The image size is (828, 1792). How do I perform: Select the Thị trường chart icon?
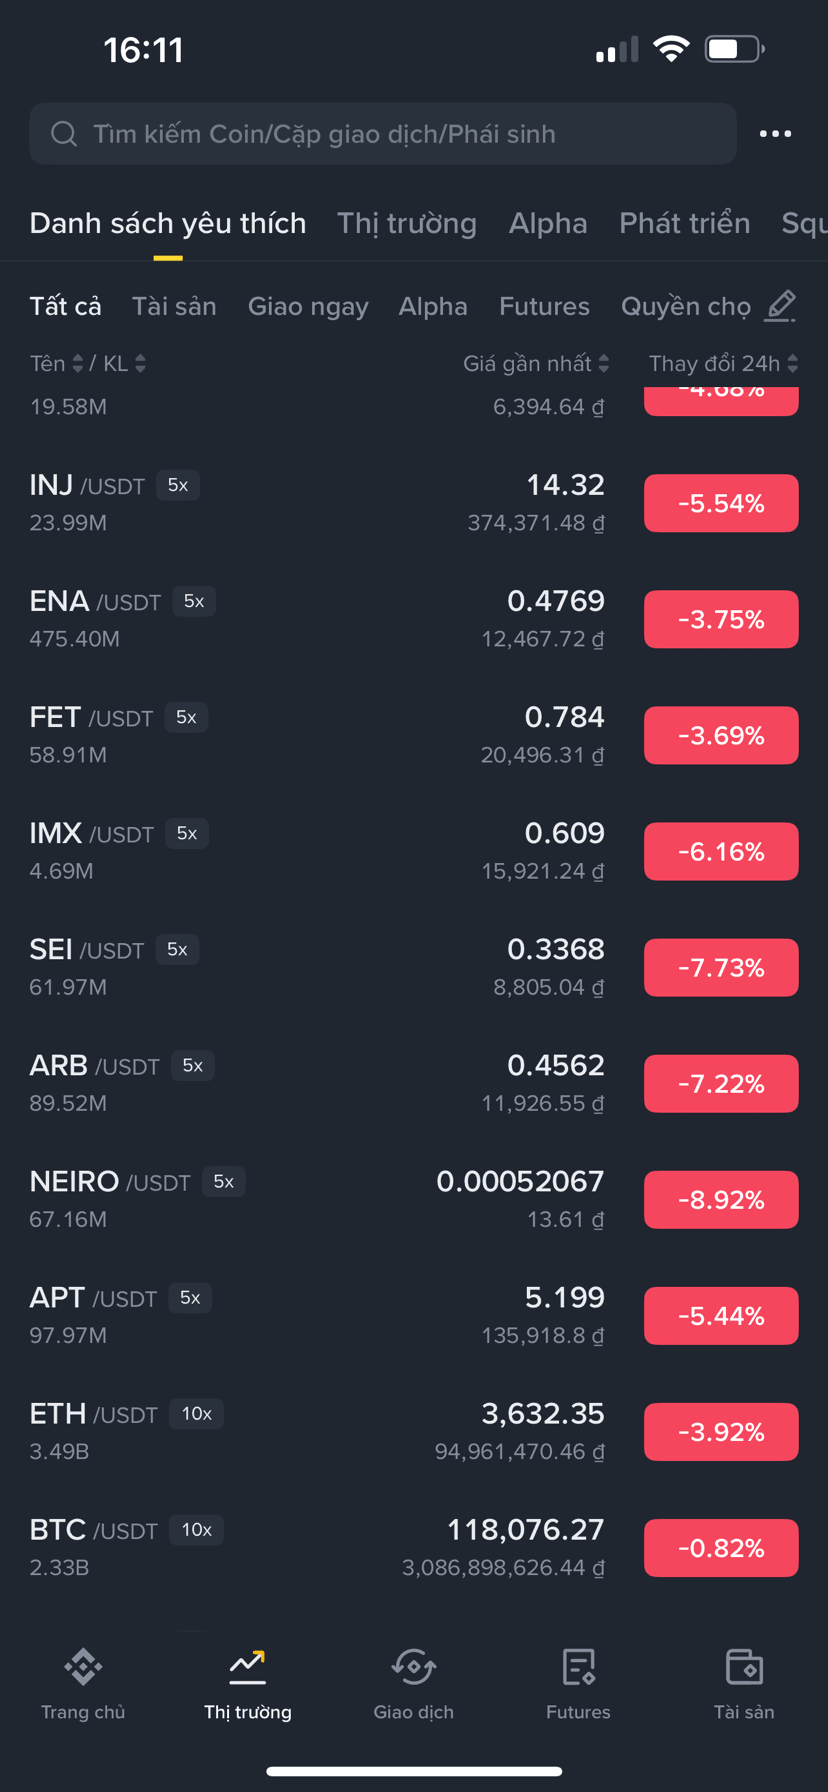248,1666
